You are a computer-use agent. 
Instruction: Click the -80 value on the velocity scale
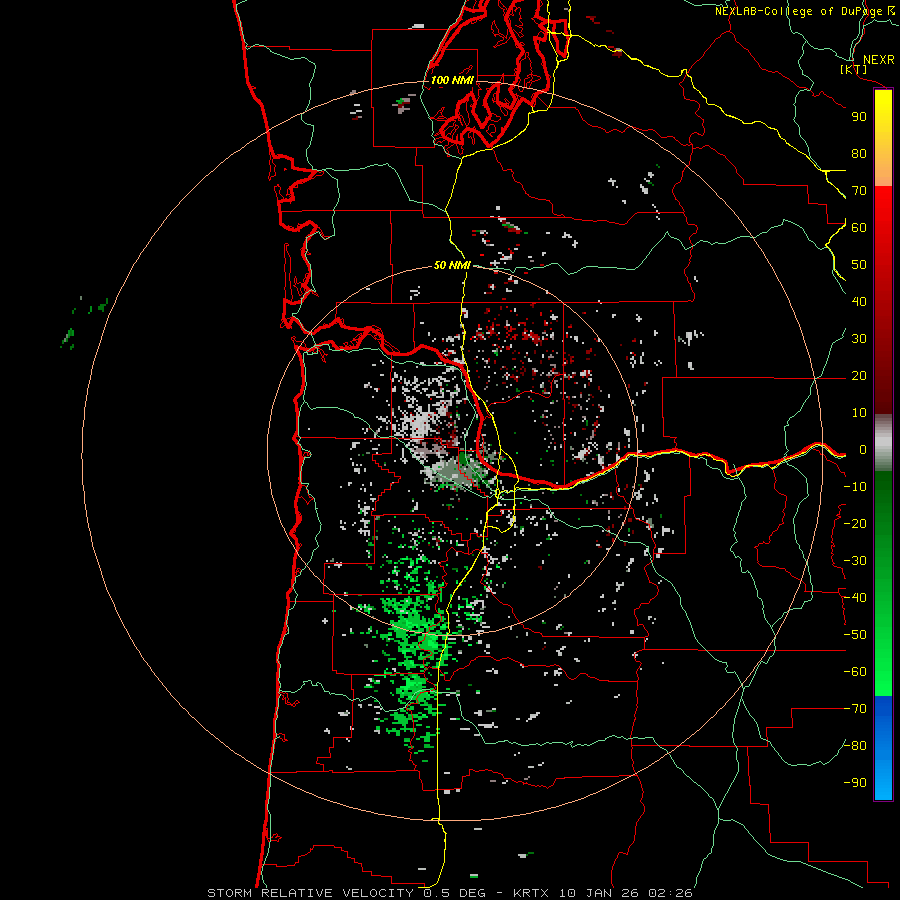coord(855,746)
